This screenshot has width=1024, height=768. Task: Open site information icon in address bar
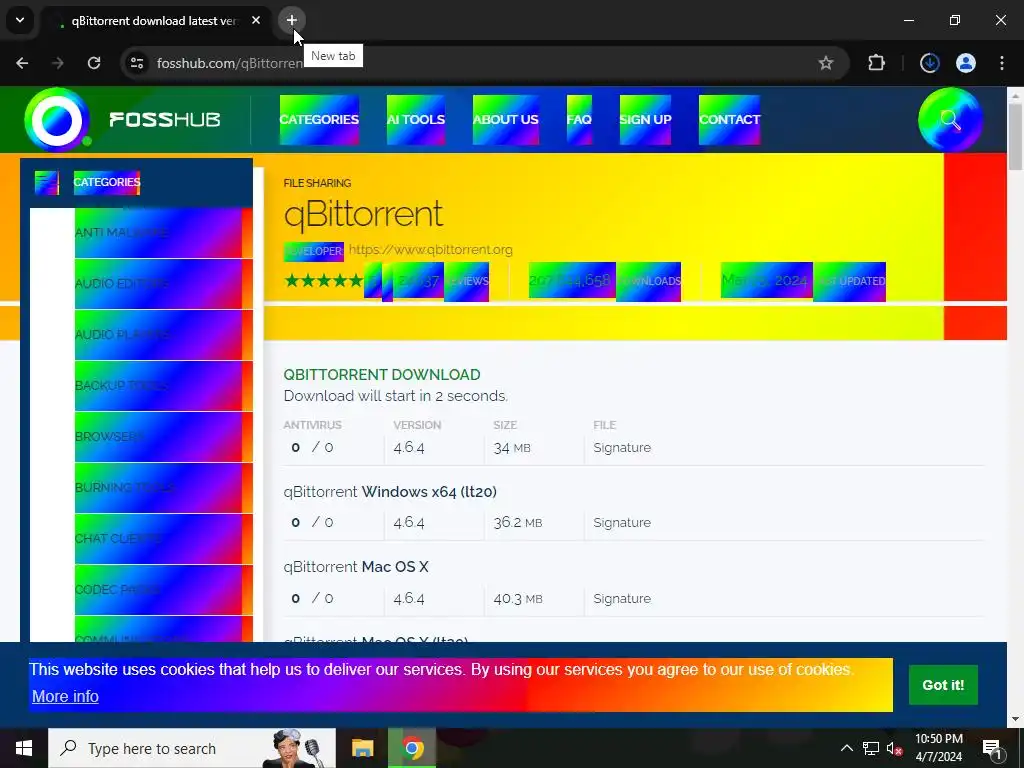137,63
